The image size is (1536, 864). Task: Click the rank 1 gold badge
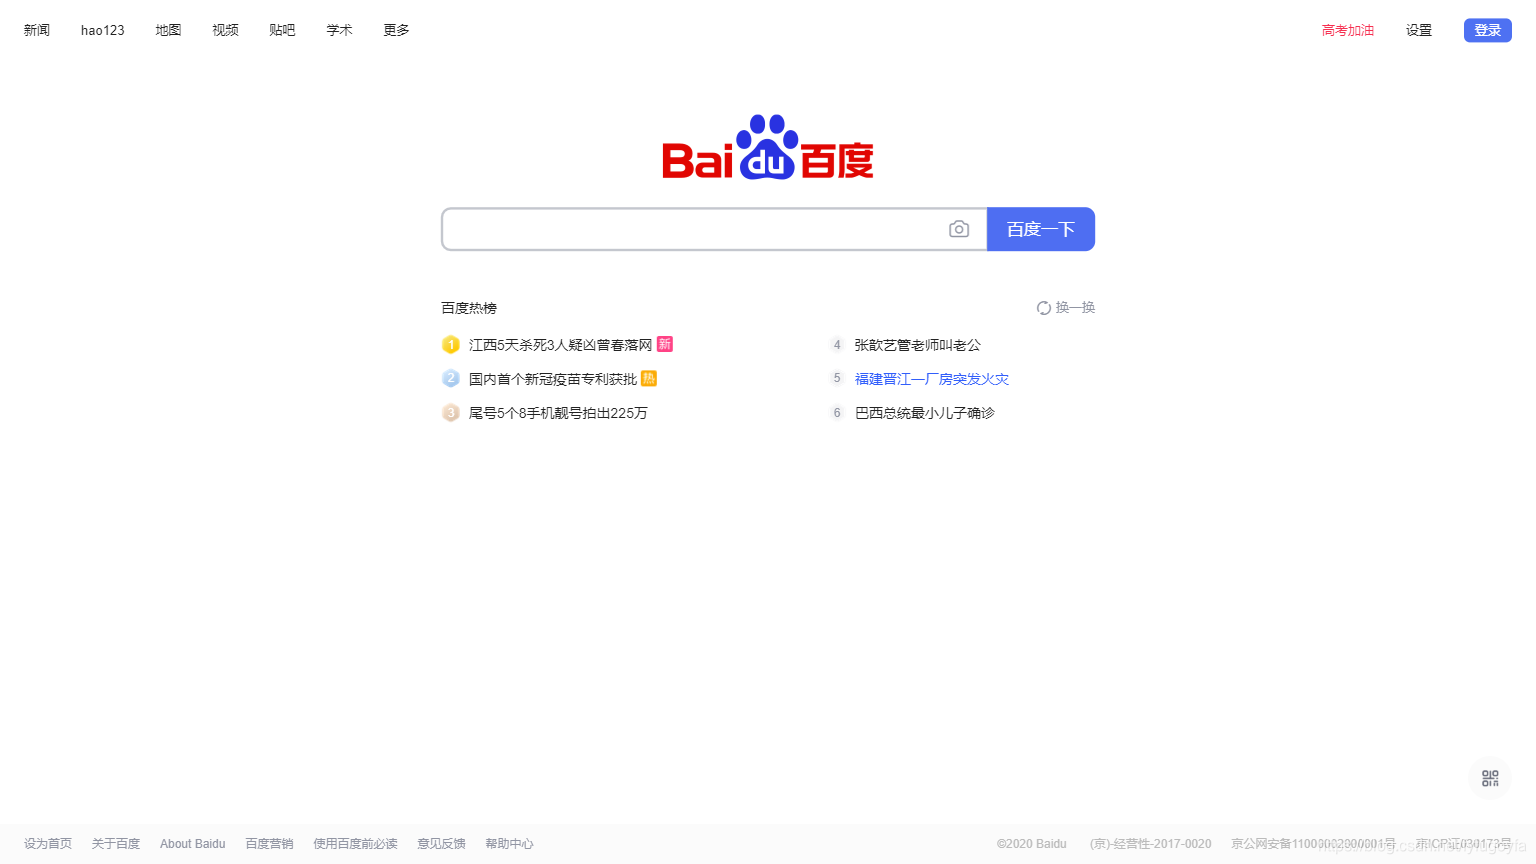(451, 345)
